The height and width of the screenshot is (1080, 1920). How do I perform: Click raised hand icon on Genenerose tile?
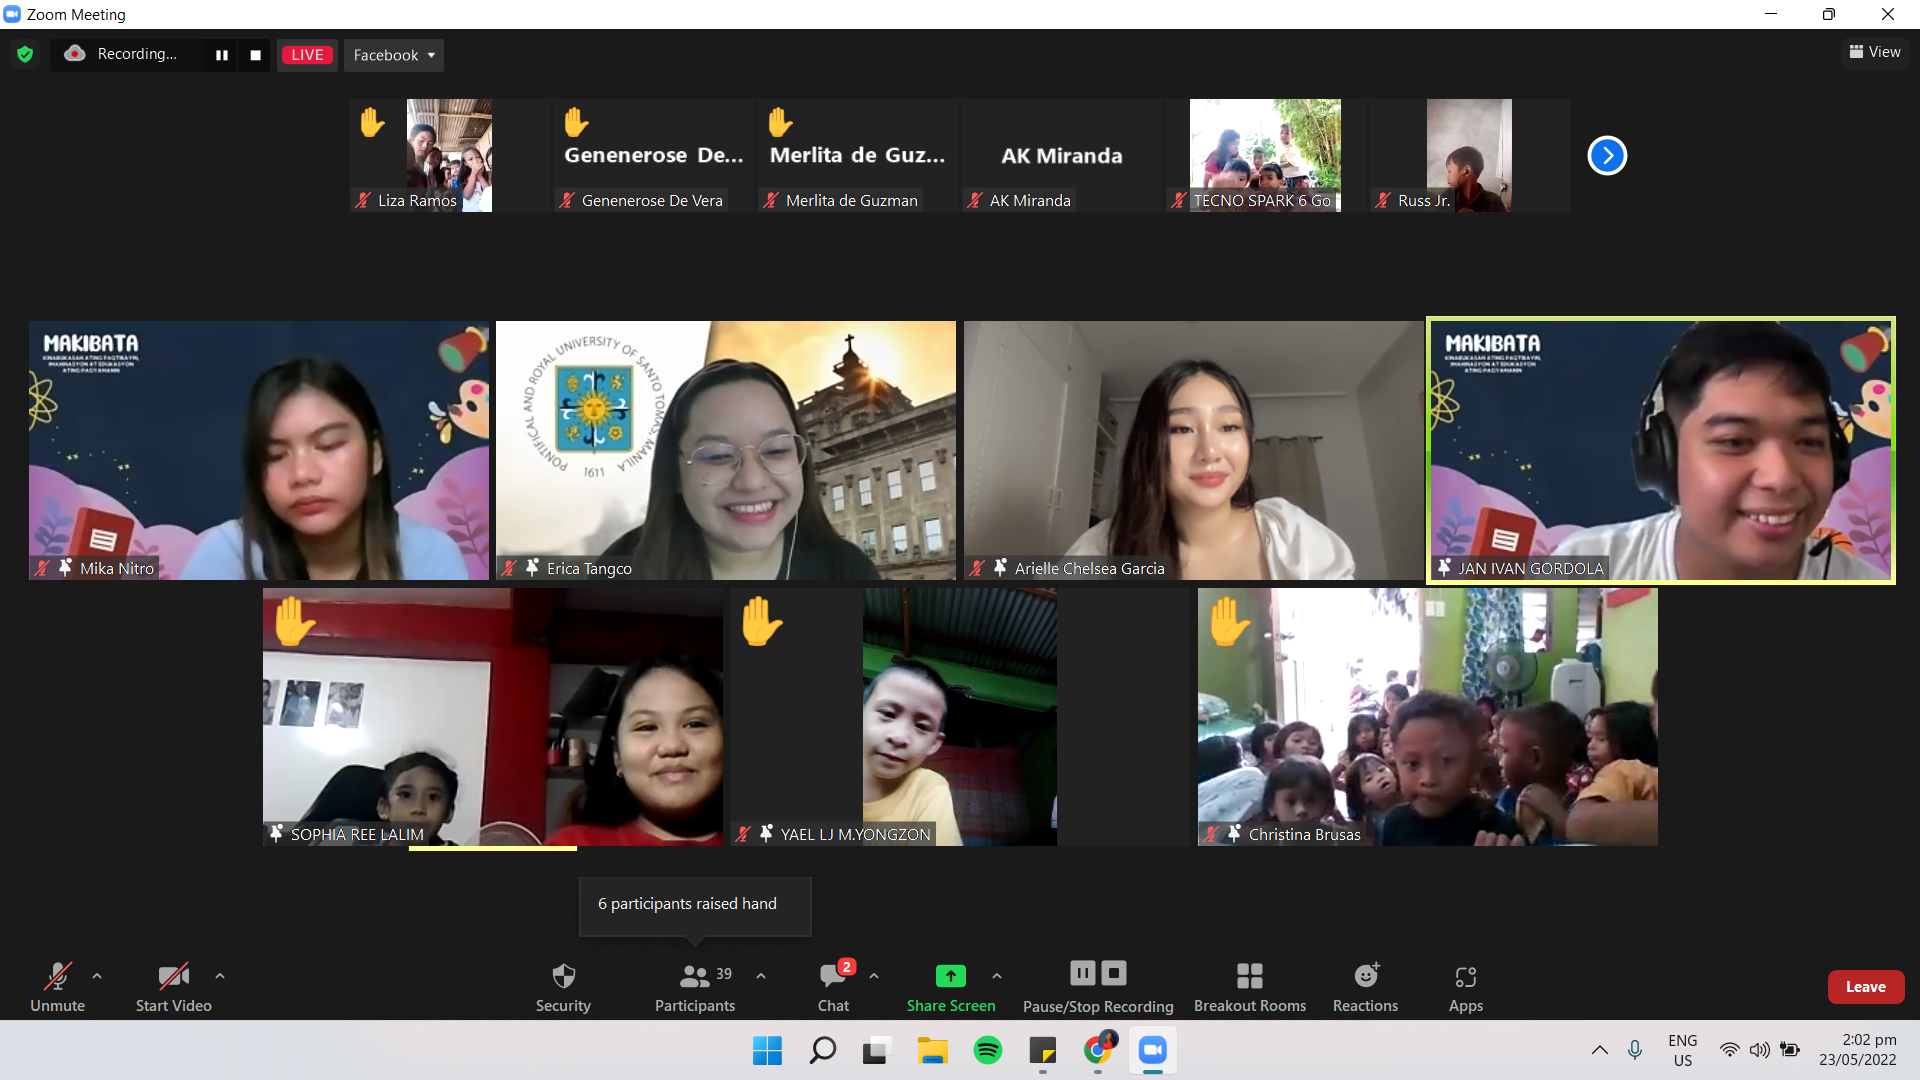click(x=576, y=122)
